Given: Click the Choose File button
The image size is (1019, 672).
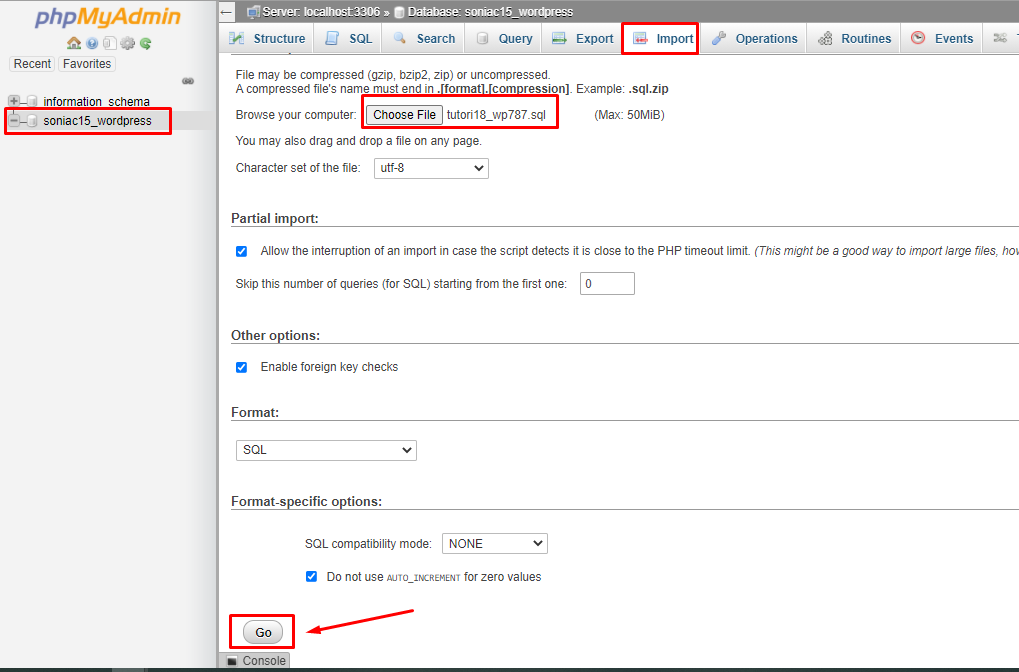Looking at the screenshot, I should click(404, 115).
